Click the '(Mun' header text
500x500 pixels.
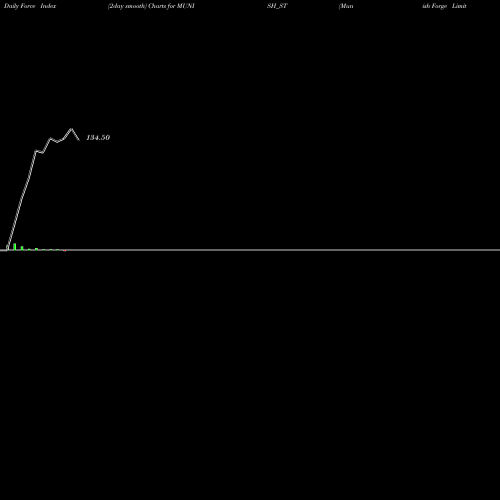(346, 6)
